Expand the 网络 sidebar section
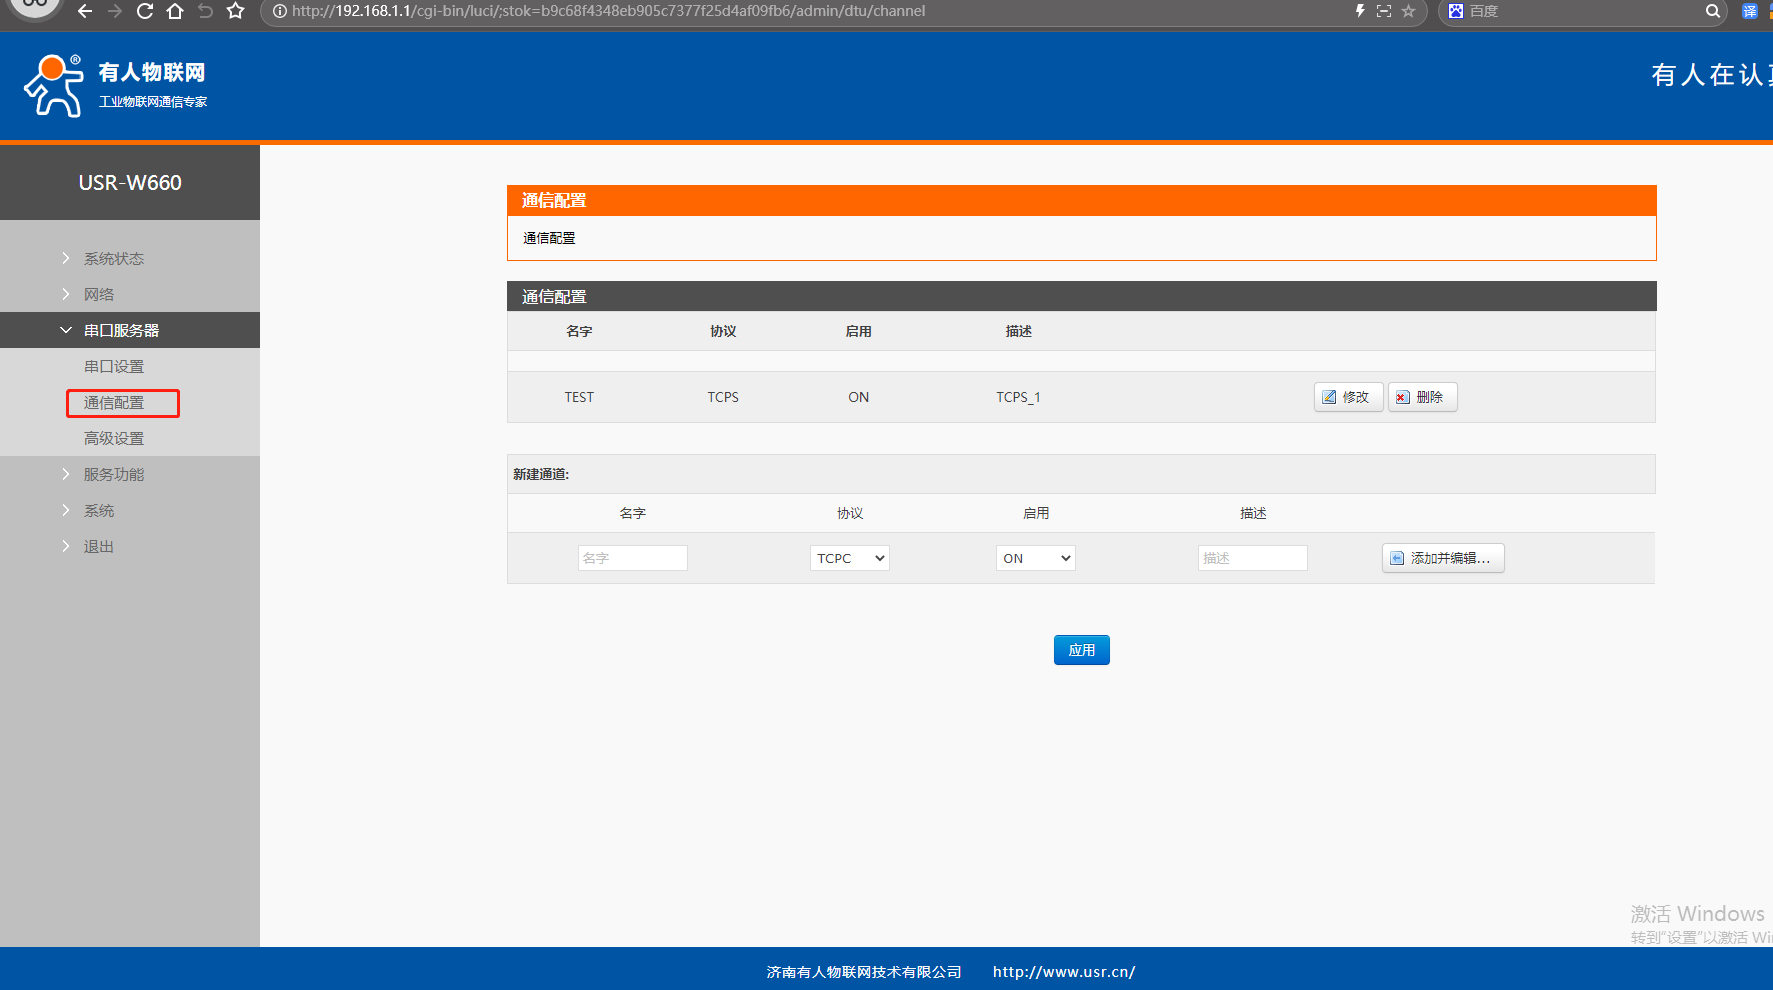Image resolution: width=1773 pixels, height=990 pixels. pyautogui.click(x=99, y=295)
